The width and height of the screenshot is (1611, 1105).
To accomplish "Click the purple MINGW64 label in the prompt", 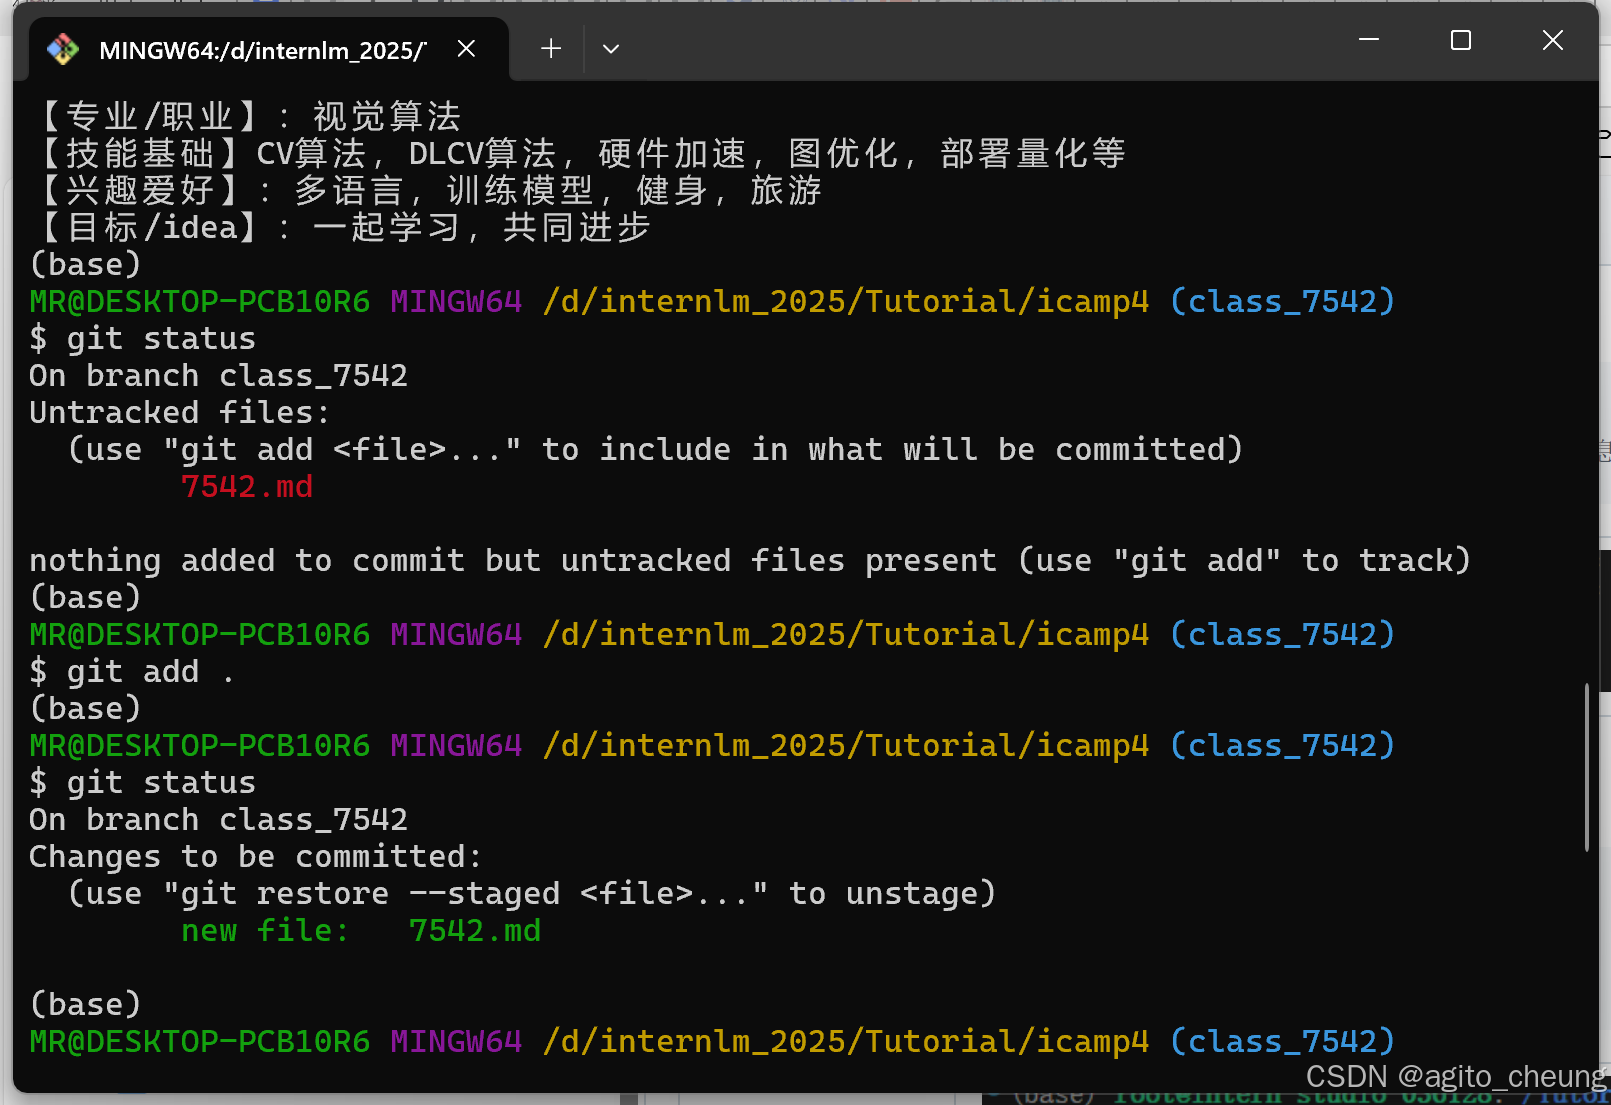I will [x=456, y=301].
